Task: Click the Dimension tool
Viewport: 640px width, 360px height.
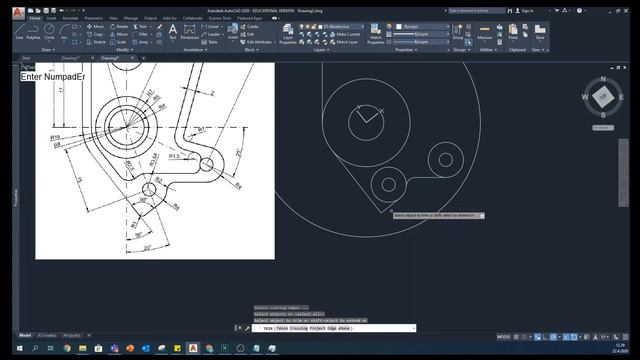Action: point(189,31)
